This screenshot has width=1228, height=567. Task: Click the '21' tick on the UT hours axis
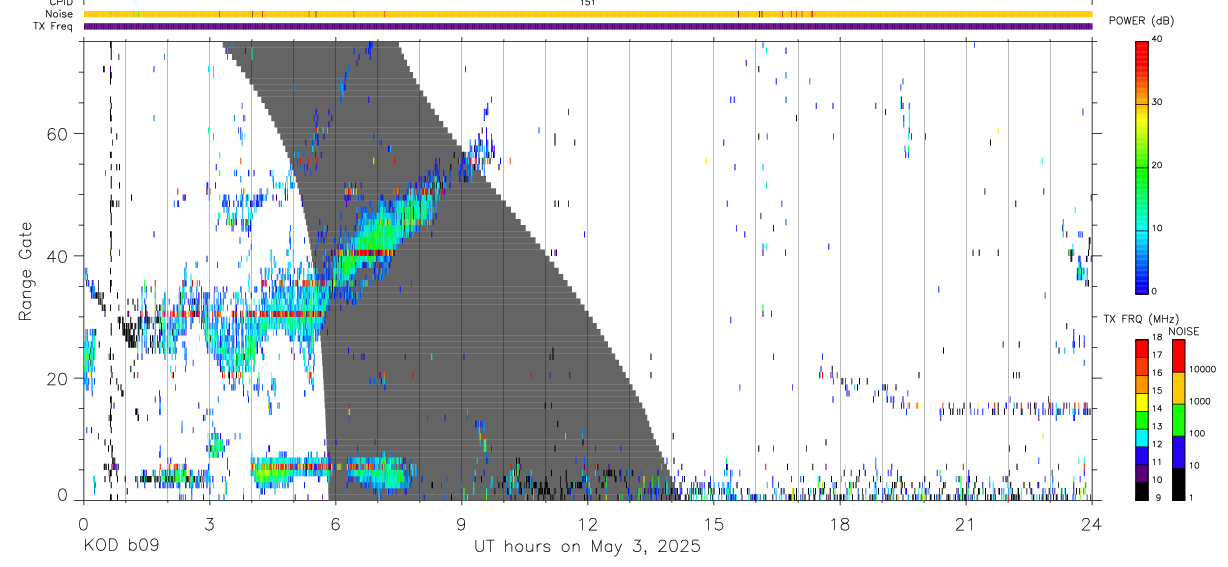965,524
